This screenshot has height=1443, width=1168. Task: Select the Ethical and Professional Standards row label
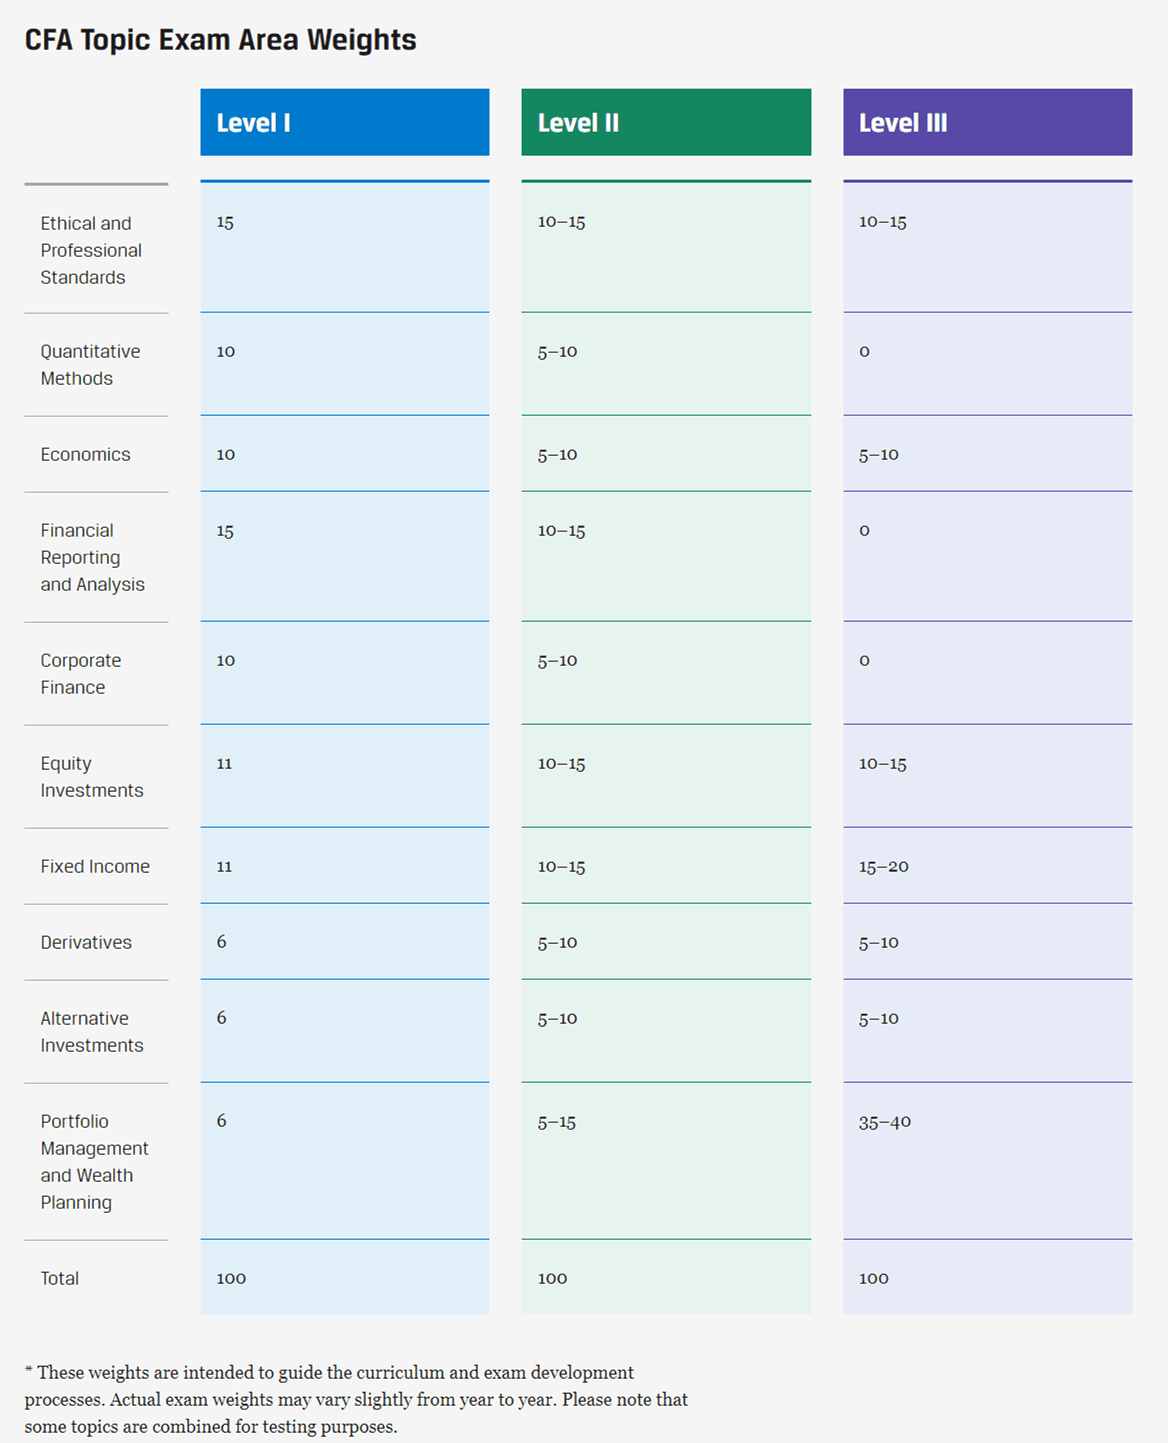[x=90, y=250]
